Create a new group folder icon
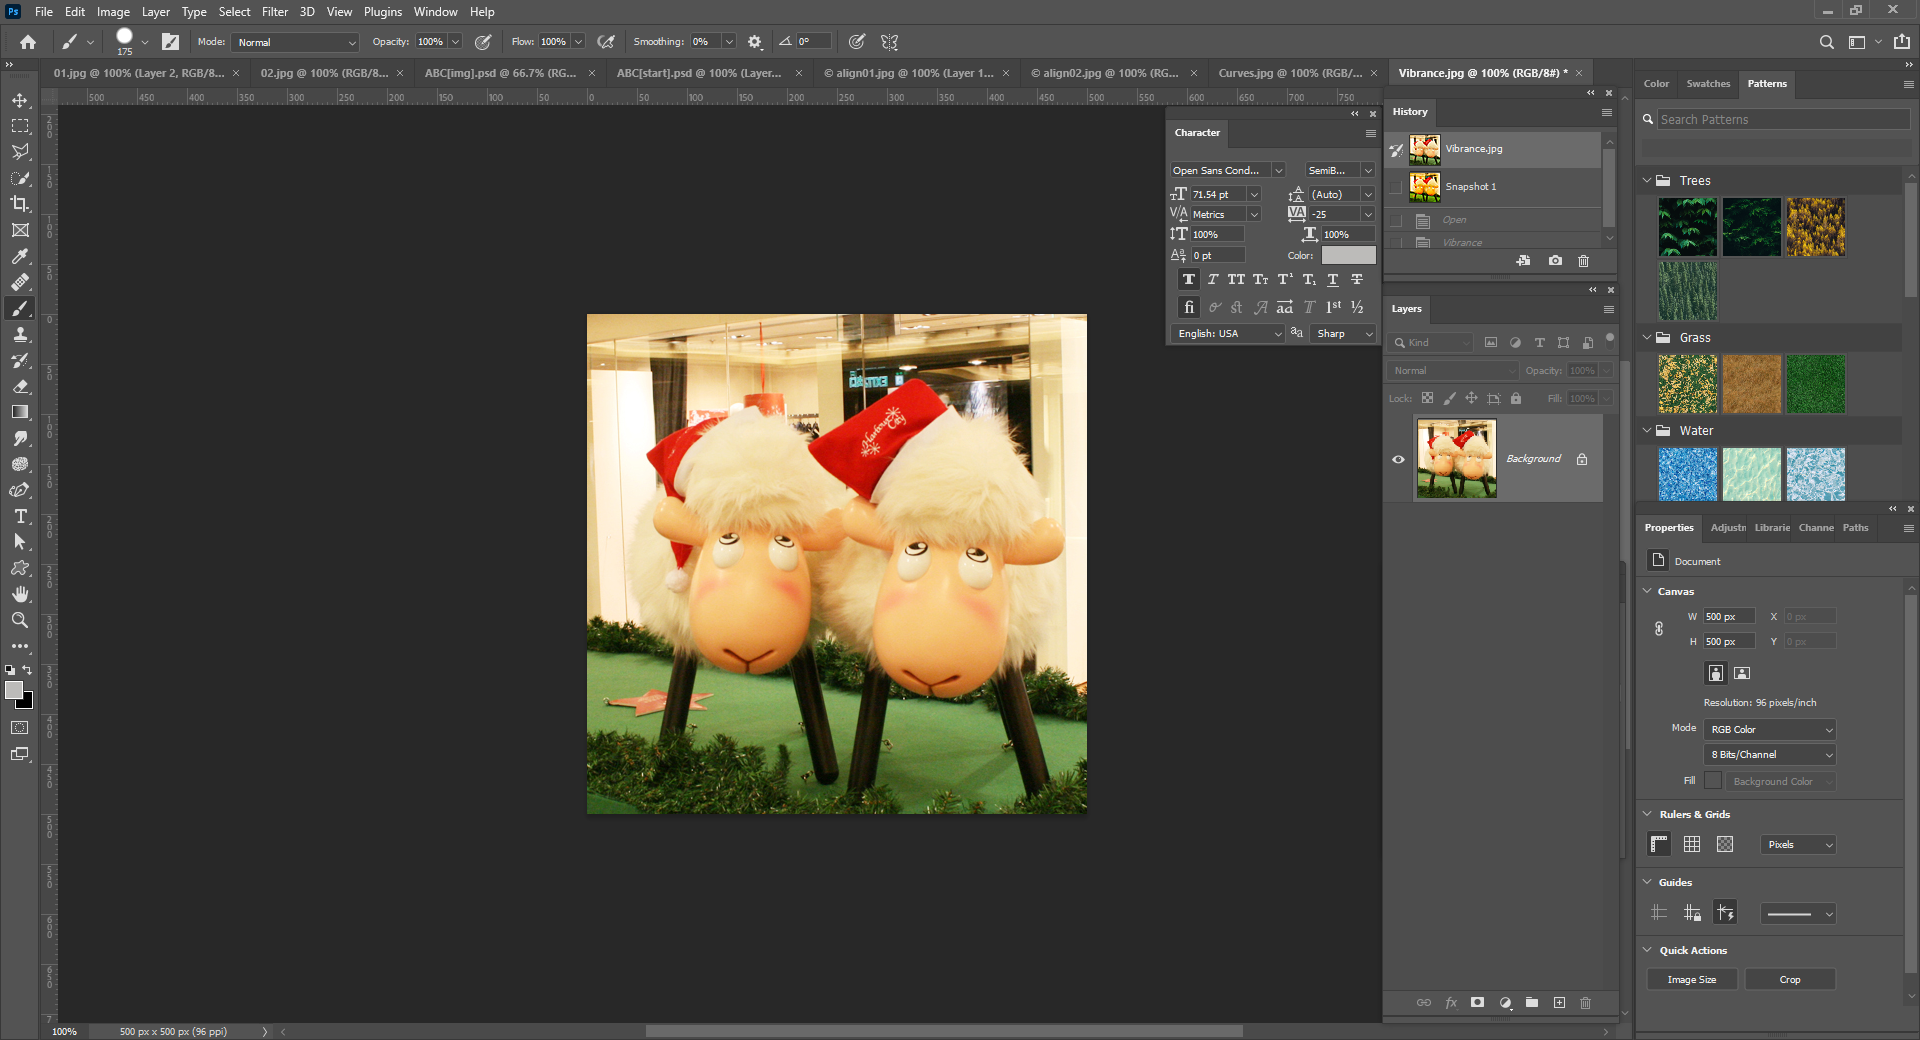The image size is (1920, 1040). pyautogui.click(x=1532, y=1003)
